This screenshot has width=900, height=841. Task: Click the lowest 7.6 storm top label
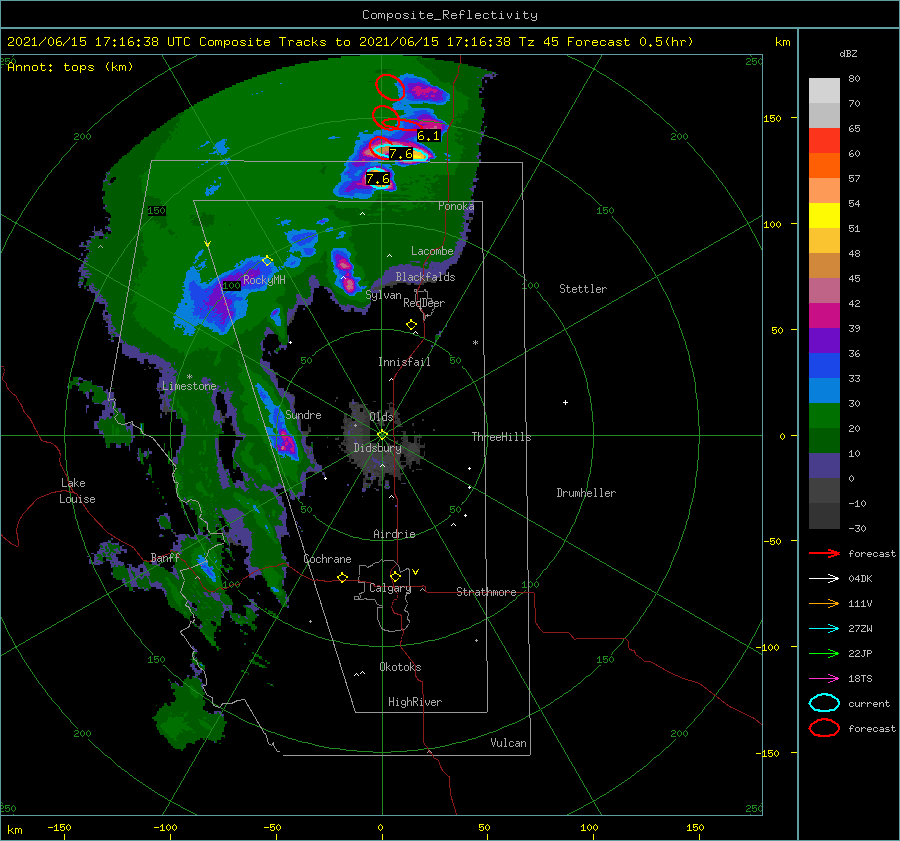tap(378, 179)
